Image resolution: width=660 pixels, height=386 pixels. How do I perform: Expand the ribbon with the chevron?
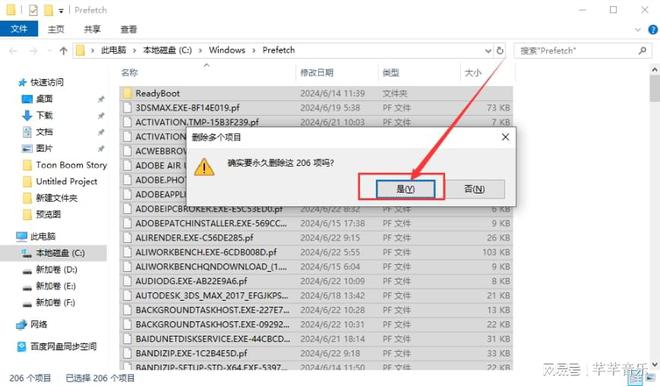[x=638, y=29]
